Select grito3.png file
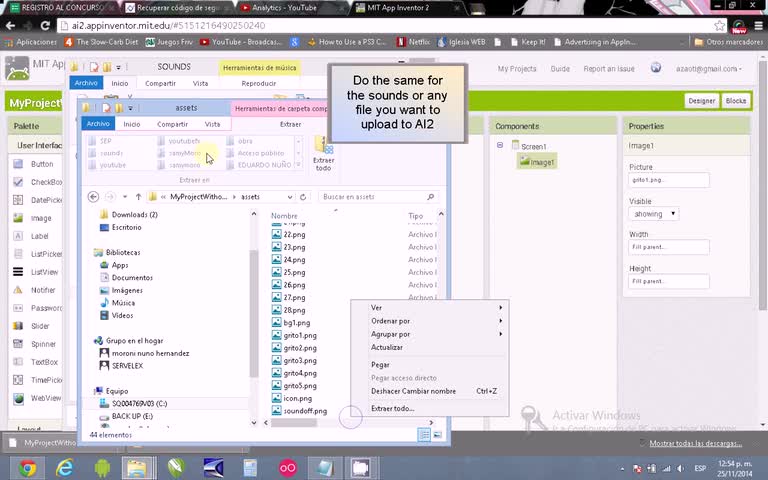The image size is (768, 480). click(294, 360)
